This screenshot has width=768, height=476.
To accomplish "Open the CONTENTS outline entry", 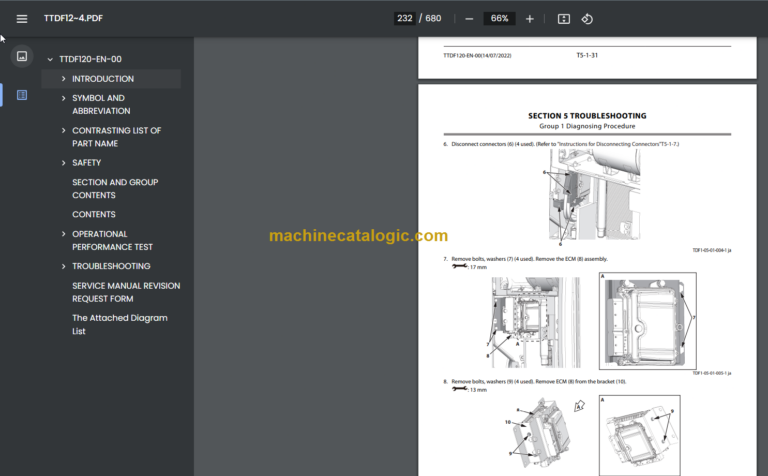I will [93, 215].
